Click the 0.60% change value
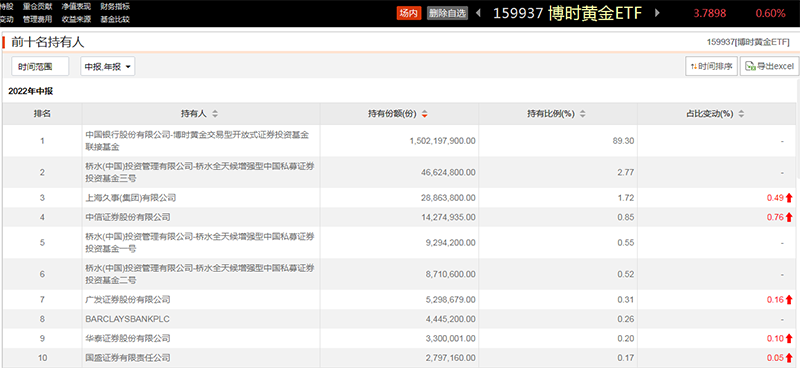The image size is (800, 368). pyautogui.click(x=770, y=13)
